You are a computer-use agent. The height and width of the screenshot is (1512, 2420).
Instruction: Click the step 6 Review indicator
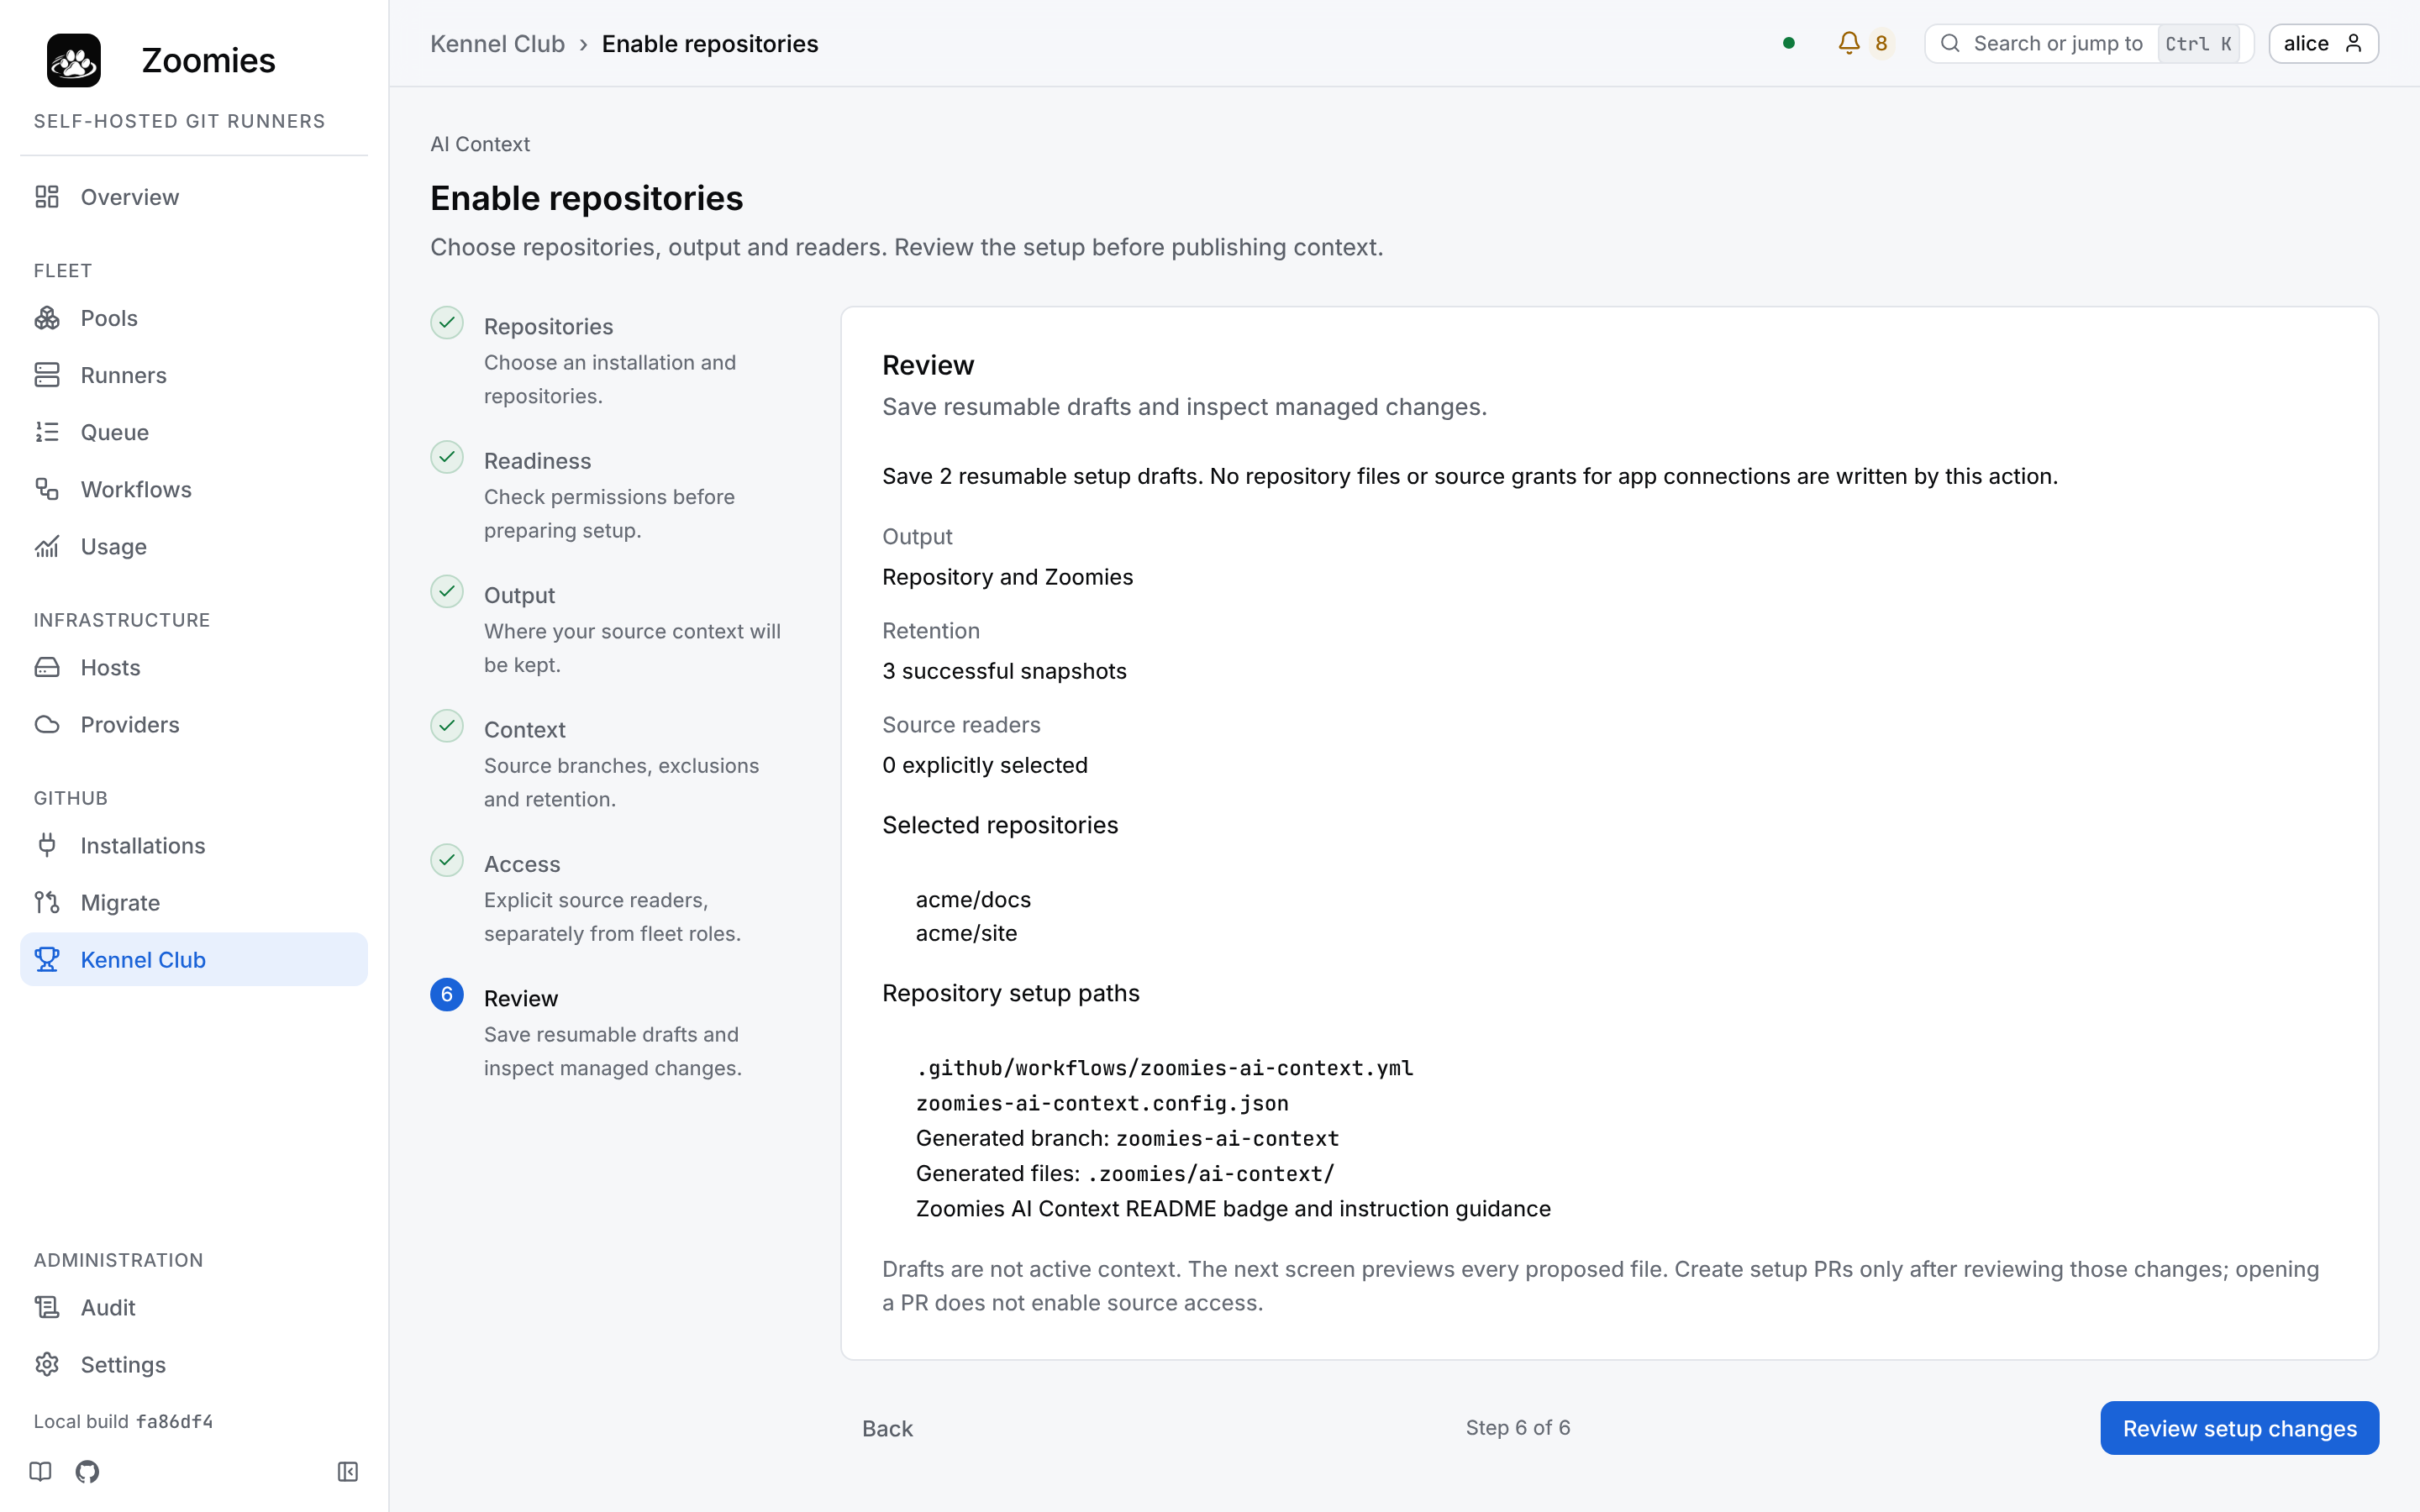tap(447, 994)
